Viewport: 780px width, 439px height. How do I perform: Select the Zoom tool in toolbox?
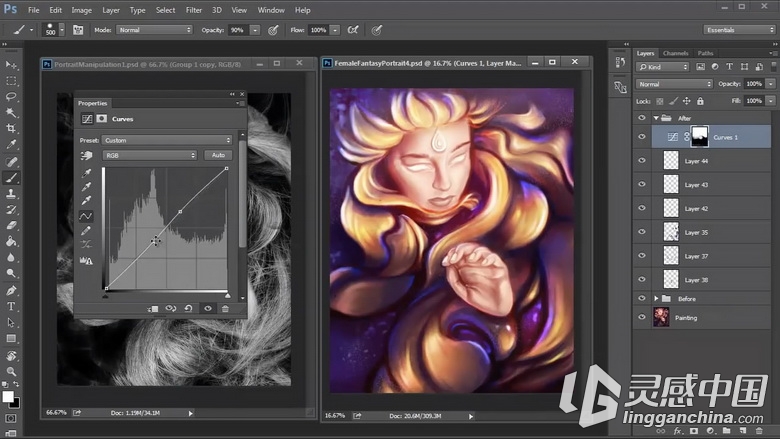pyautogui.click(x=11, y=371)
